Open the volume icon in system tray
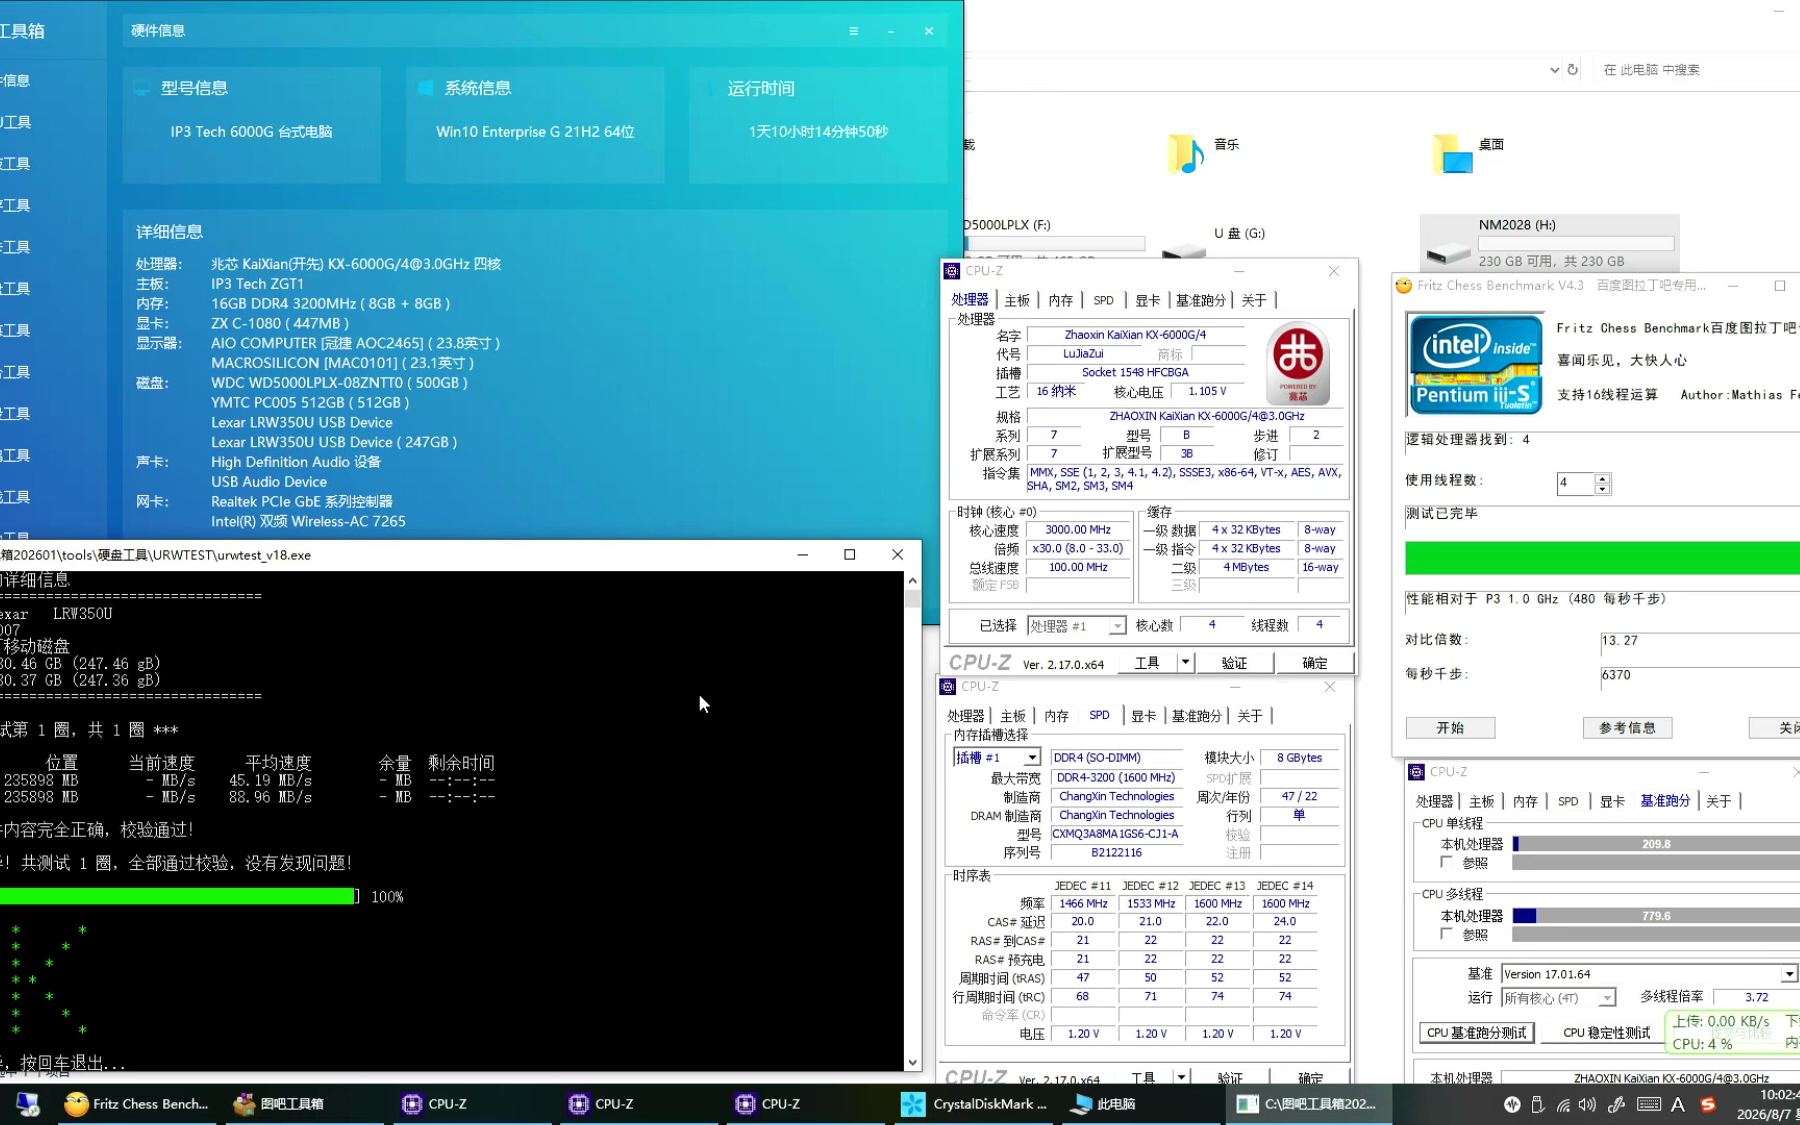 [1587, 1105]
